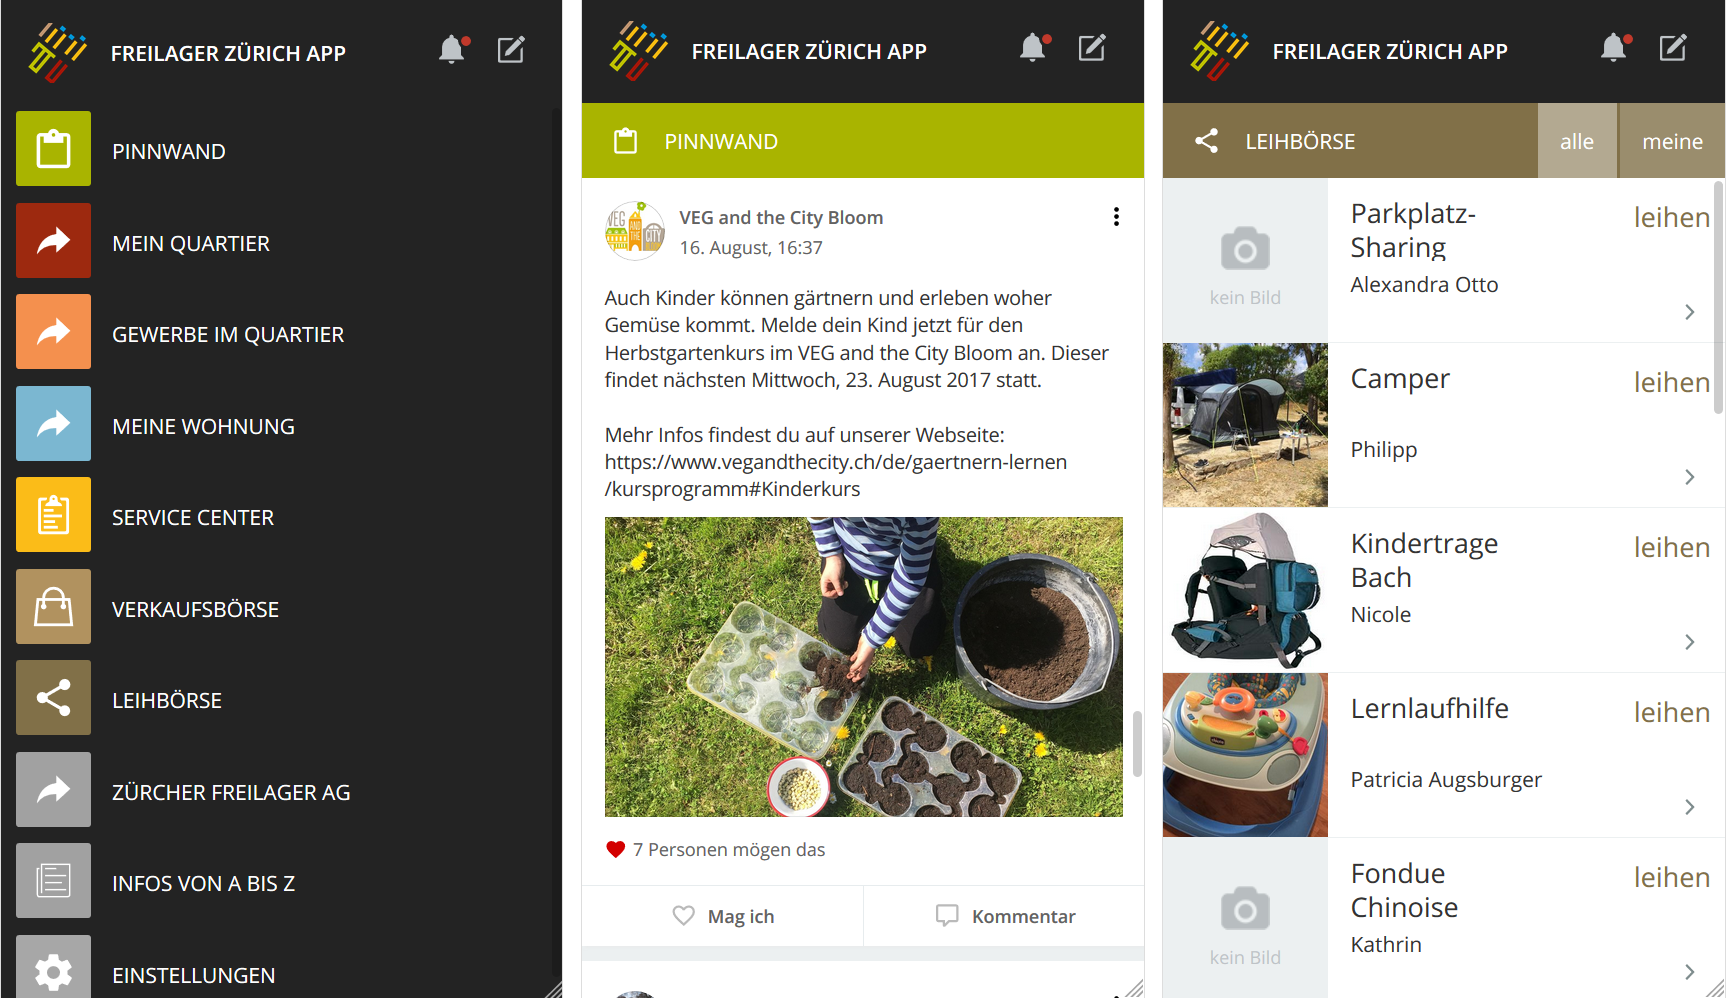Click the Pinnwand feed scrollbar handle
Screen dimensions: 1726x998
tap(1137, 743)
